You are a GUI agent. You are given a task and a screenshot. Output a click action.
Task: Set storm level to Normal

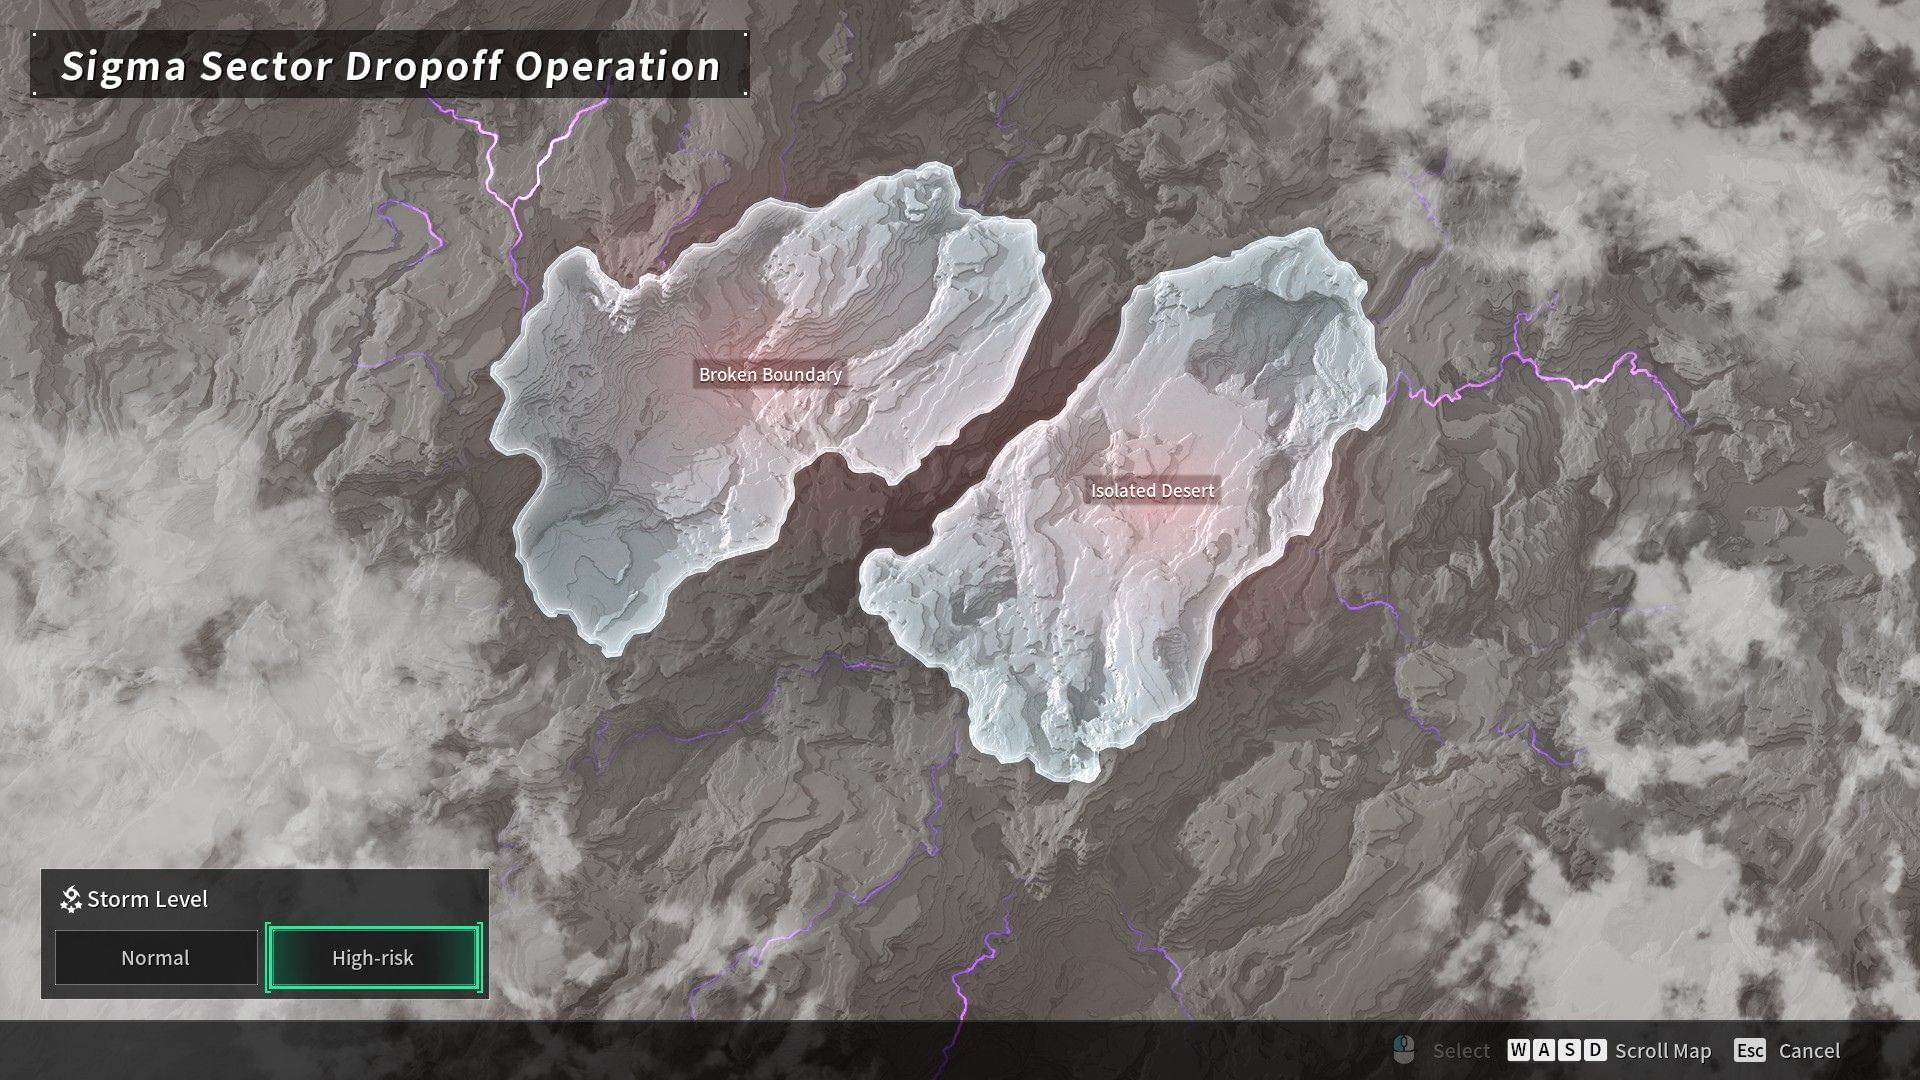click(156, 958)
